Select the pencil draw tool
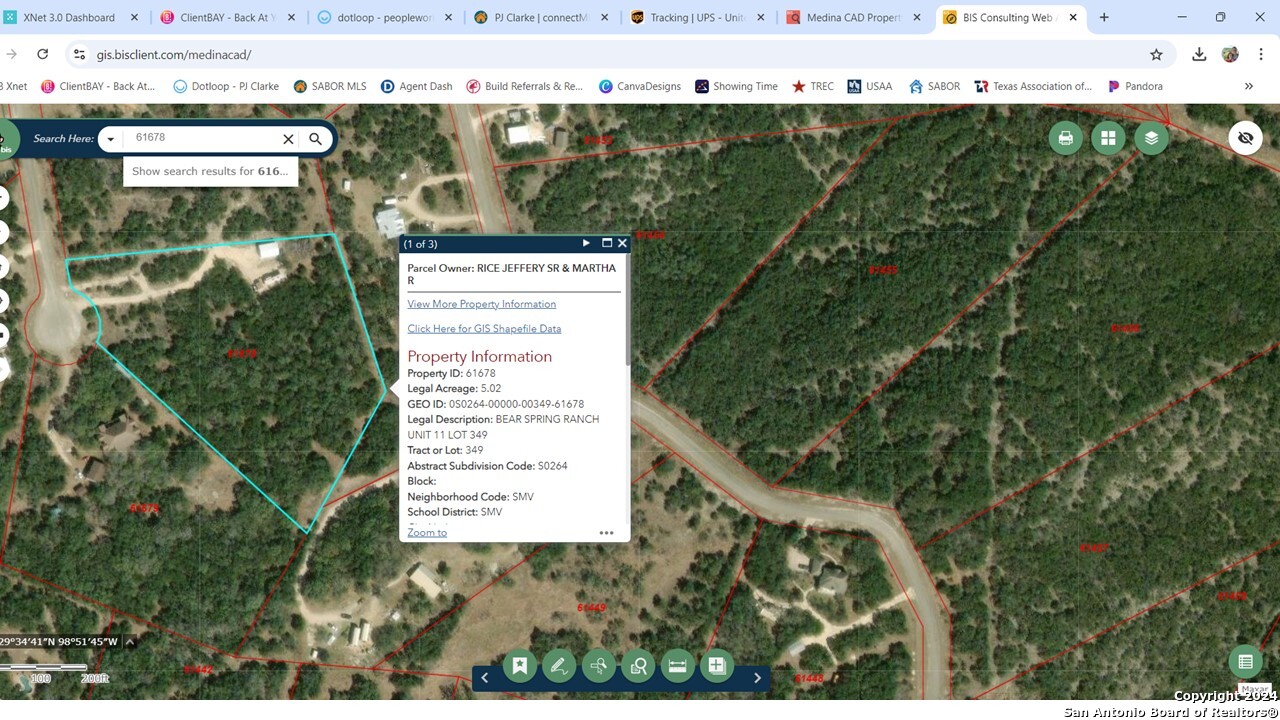The image size is (1280, 720). pyautogui.click(x=559, y=665)
